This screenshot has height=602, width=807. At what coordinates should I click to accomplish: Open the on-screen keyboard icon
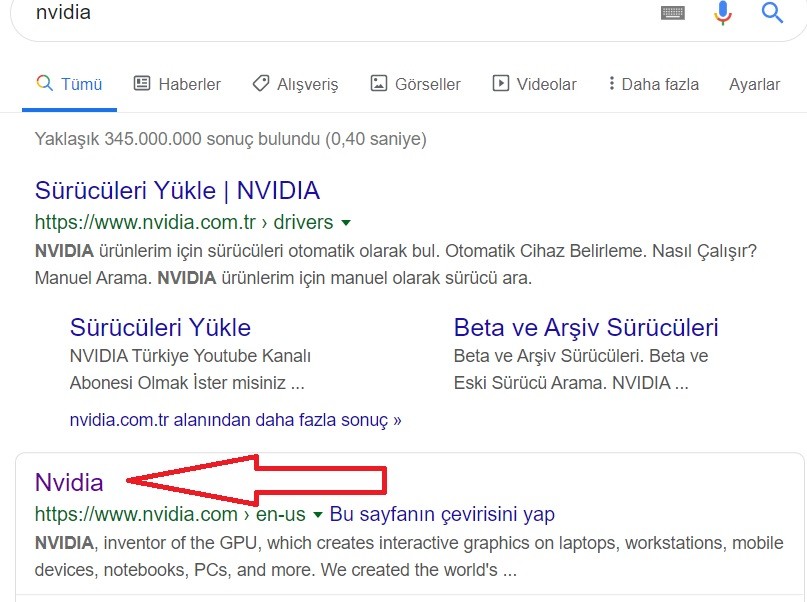coord(673,13)
